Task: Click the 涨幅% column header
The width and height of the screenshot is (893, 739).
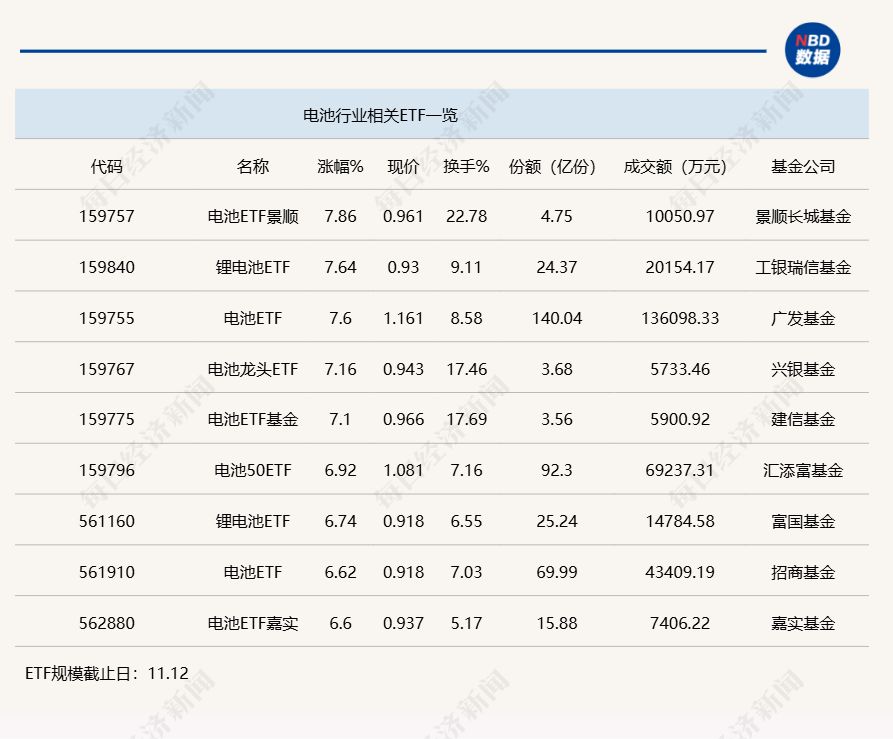Action: click(x=340, y=166)
